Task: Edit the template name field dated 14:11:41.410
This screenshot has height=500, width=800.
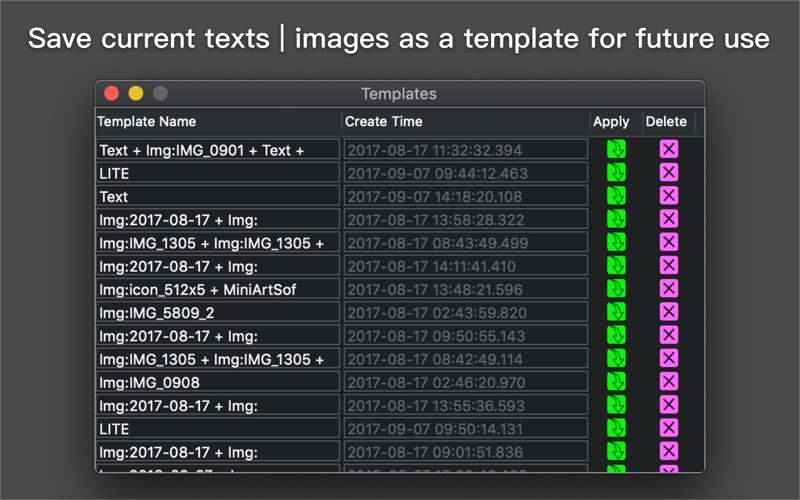Action: (x=218, y=266)
